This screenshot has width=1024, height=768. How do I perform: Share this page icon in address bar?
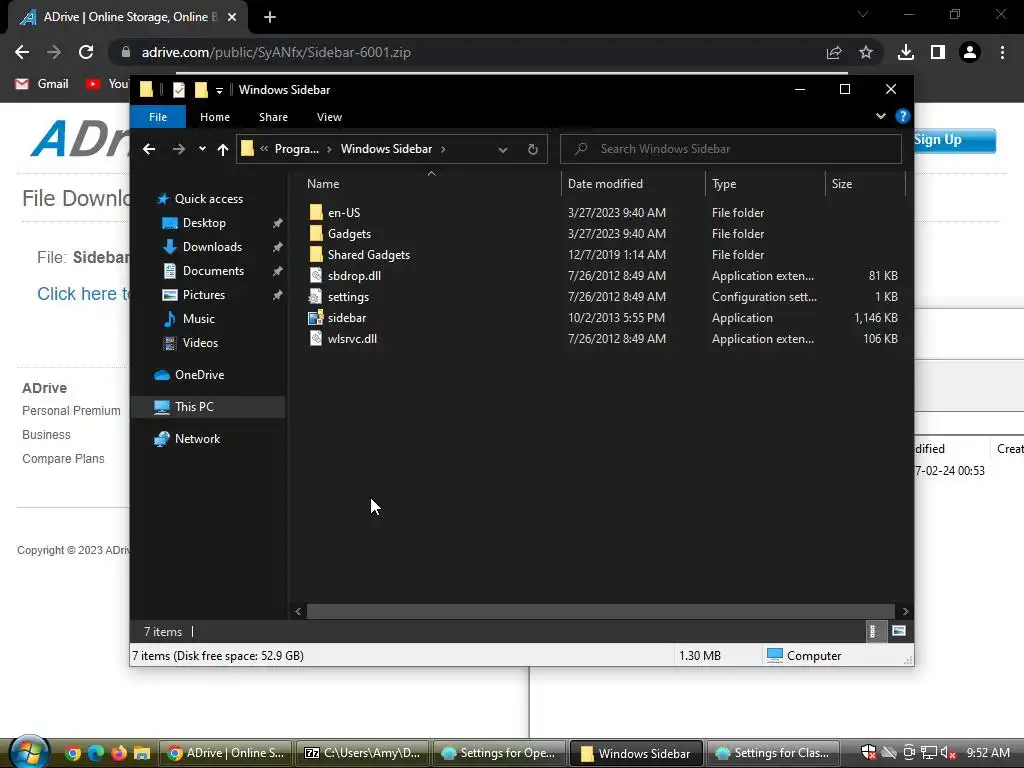[x=834, y=52]
